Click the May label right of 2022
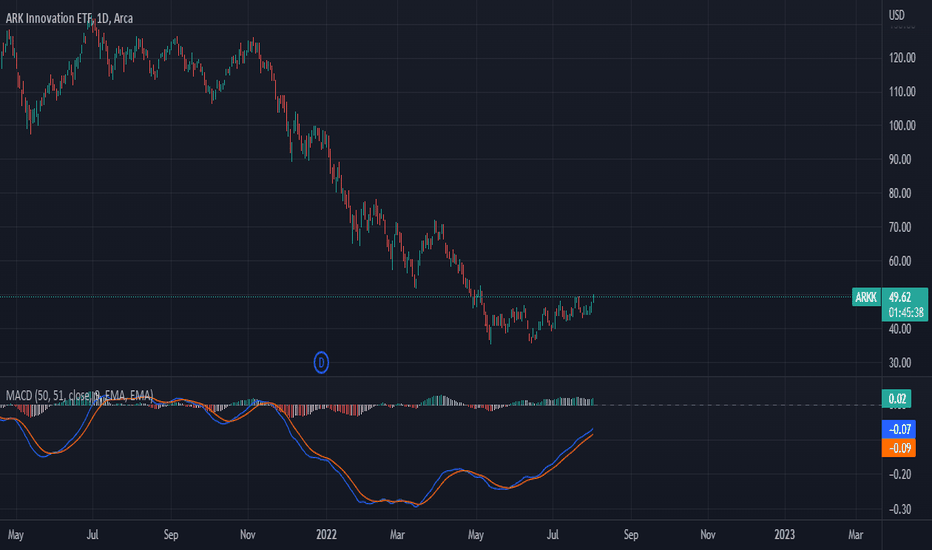Image resolution: width=932 pixels, height=550 pixels. [x=476, y=535]
